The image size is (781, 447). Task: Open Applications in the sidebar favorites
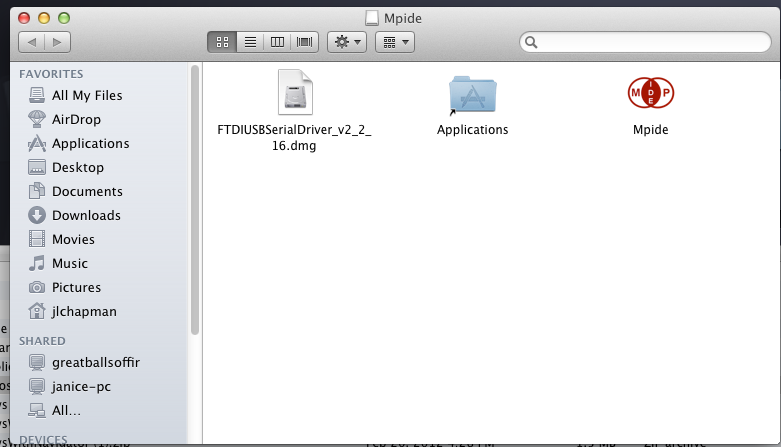coord(90,143)
